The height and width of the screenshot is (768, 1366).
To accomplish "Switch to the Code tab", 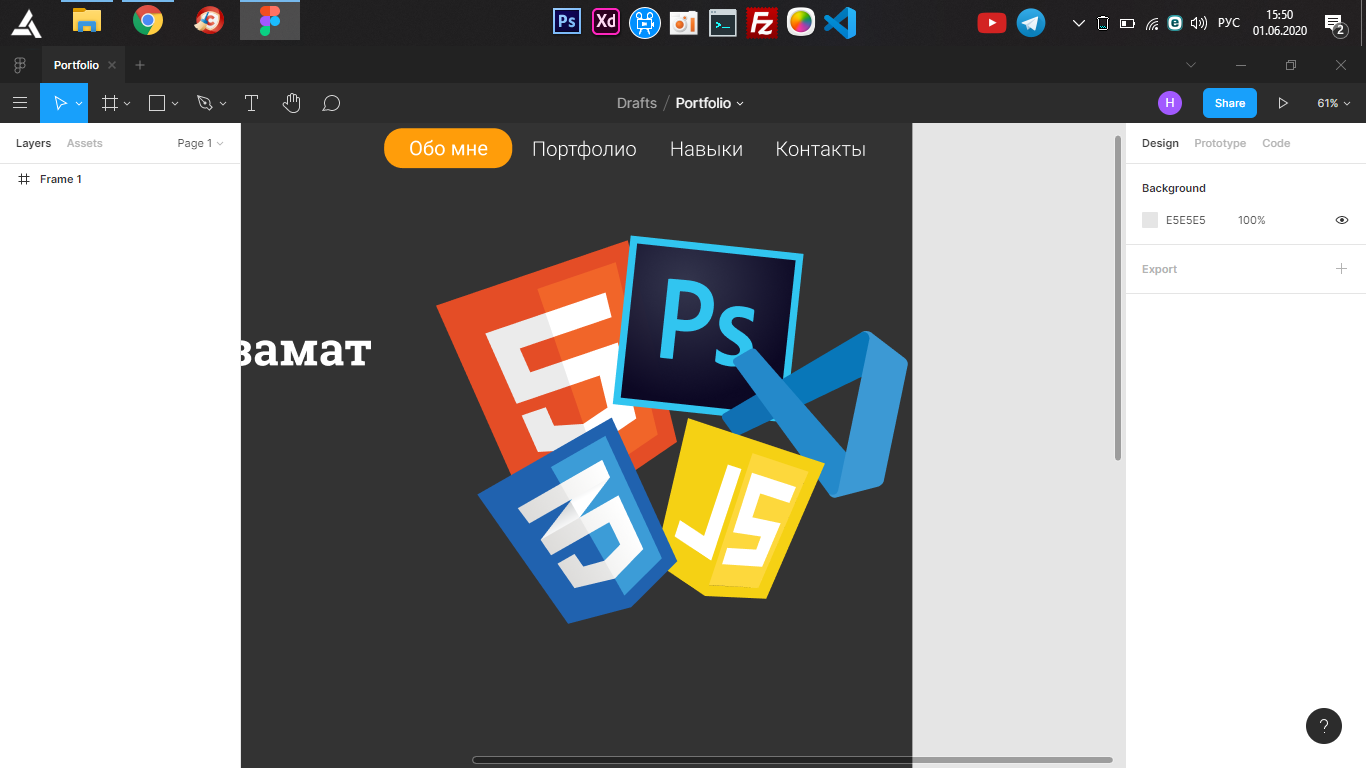I will pyautogui.click(x=1276, y=143).
